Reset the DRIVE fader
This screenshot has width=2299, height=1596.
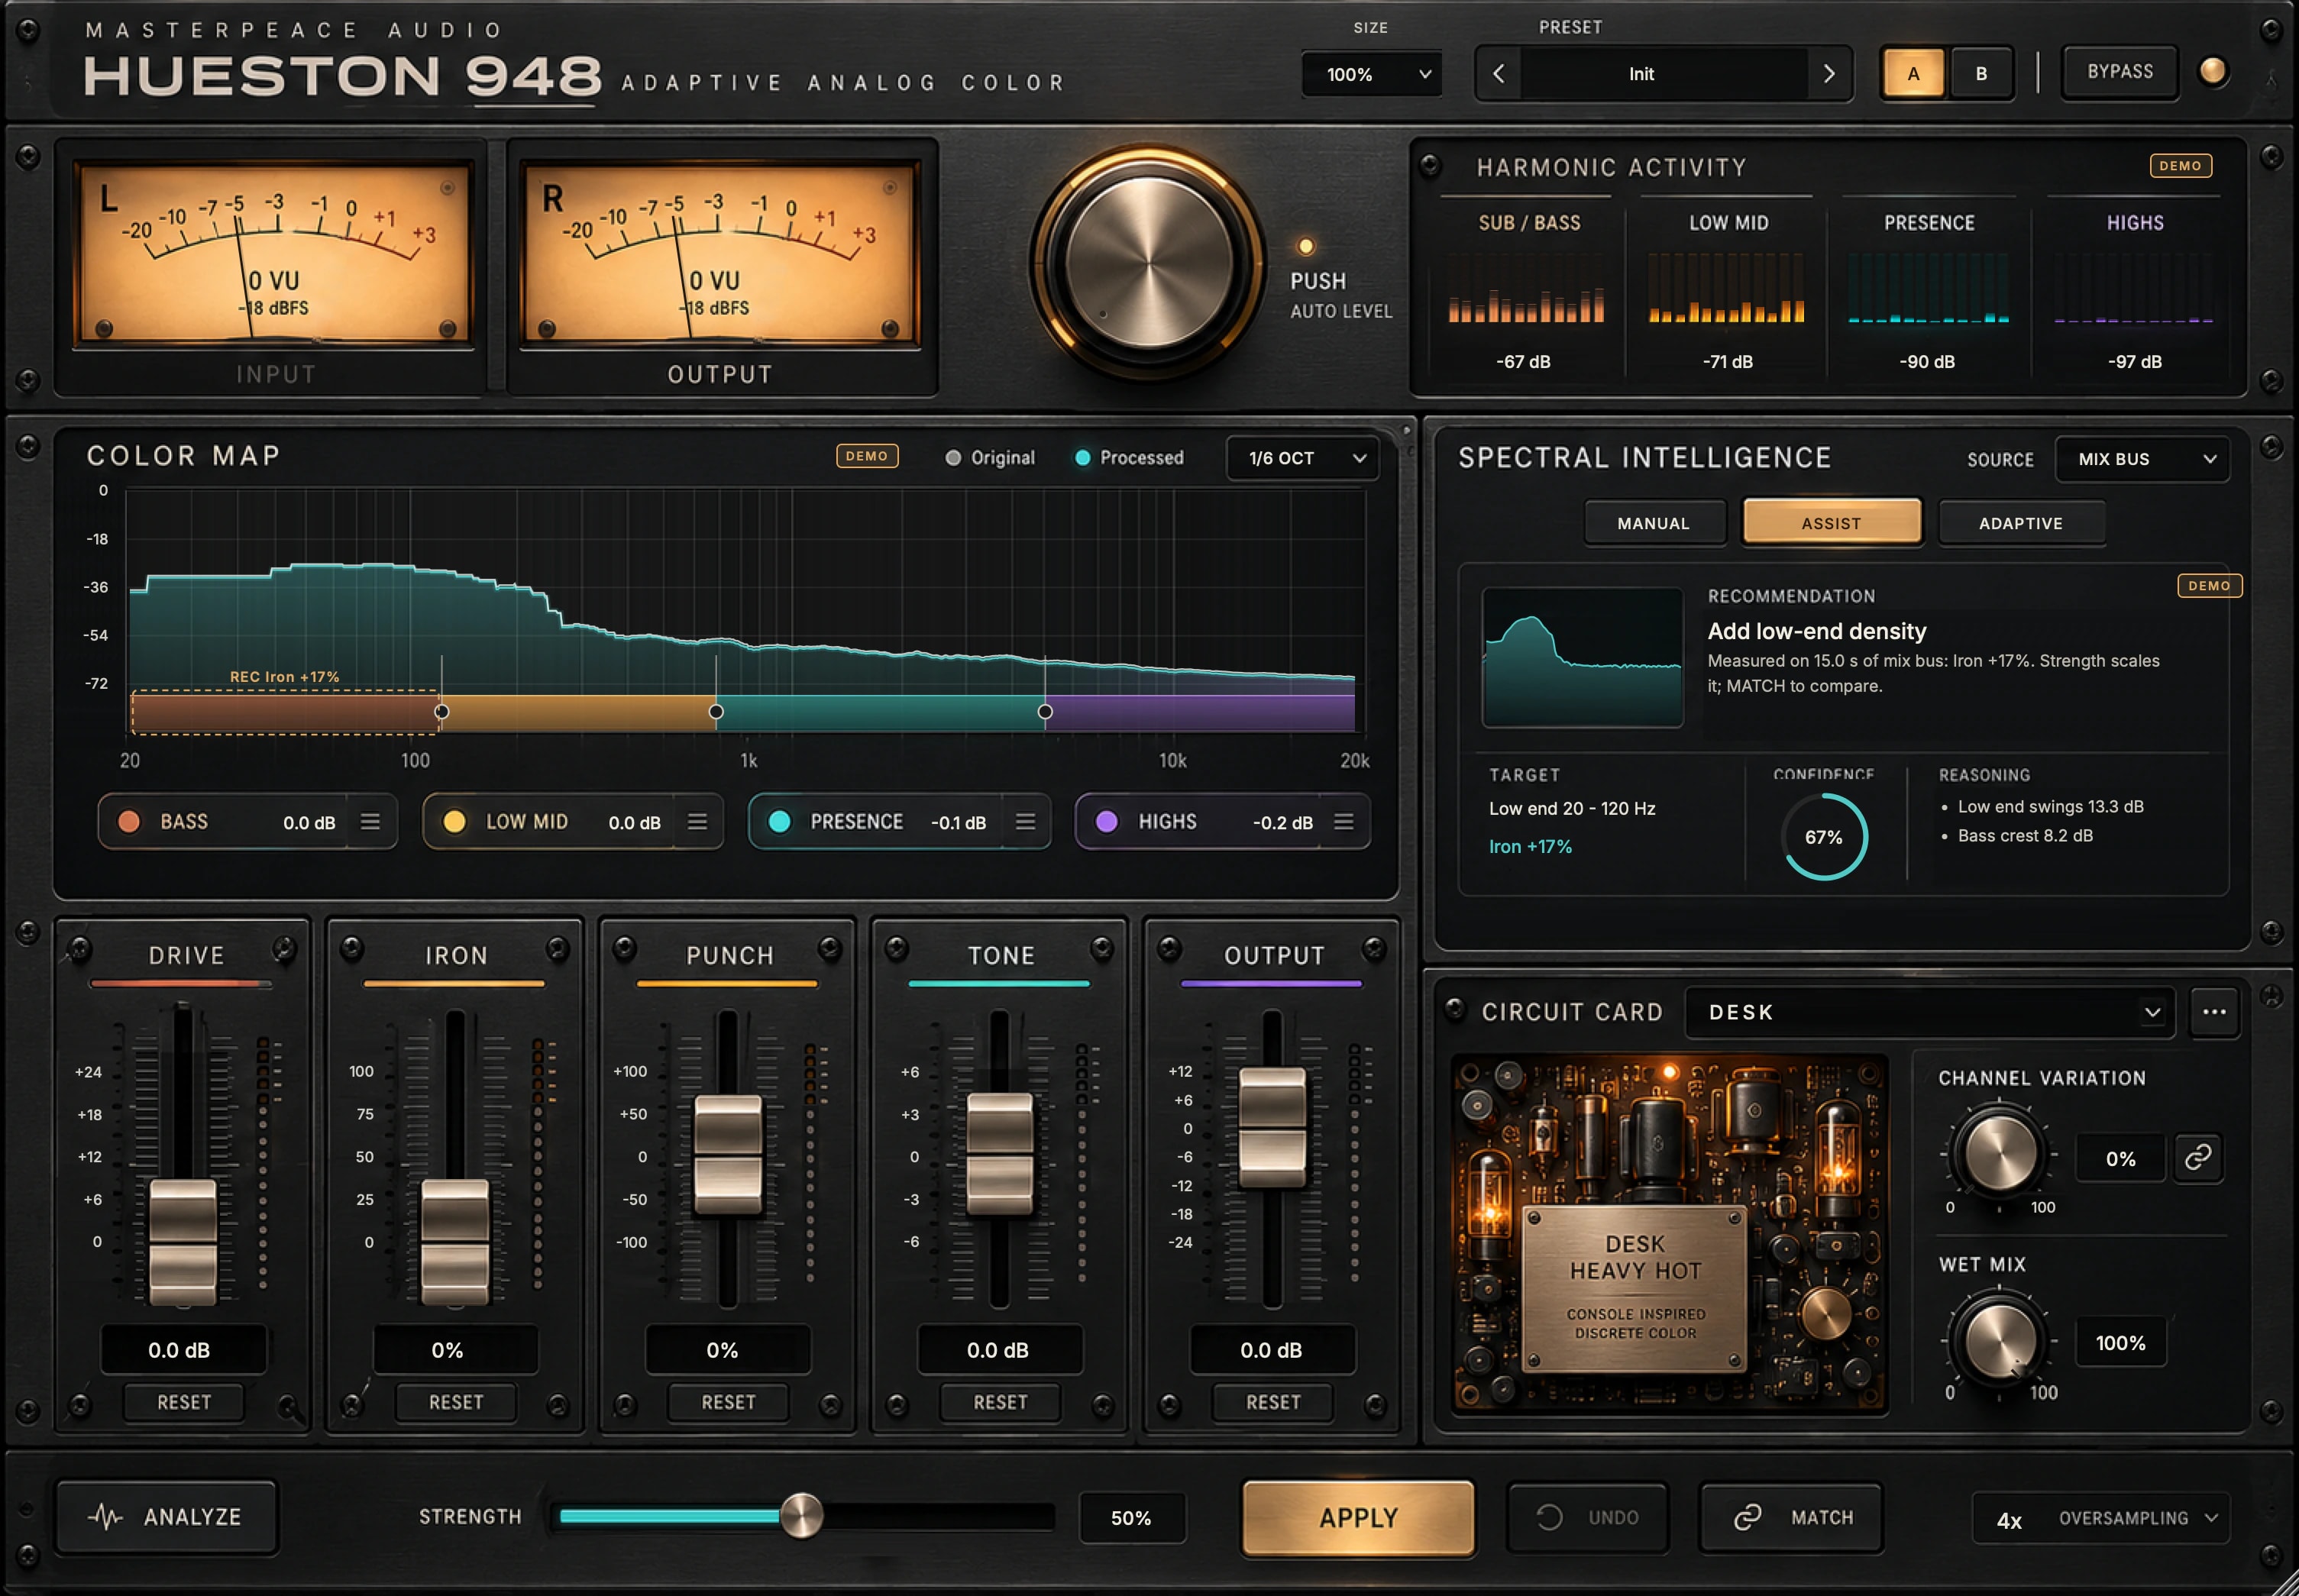tap(183, 1402)
